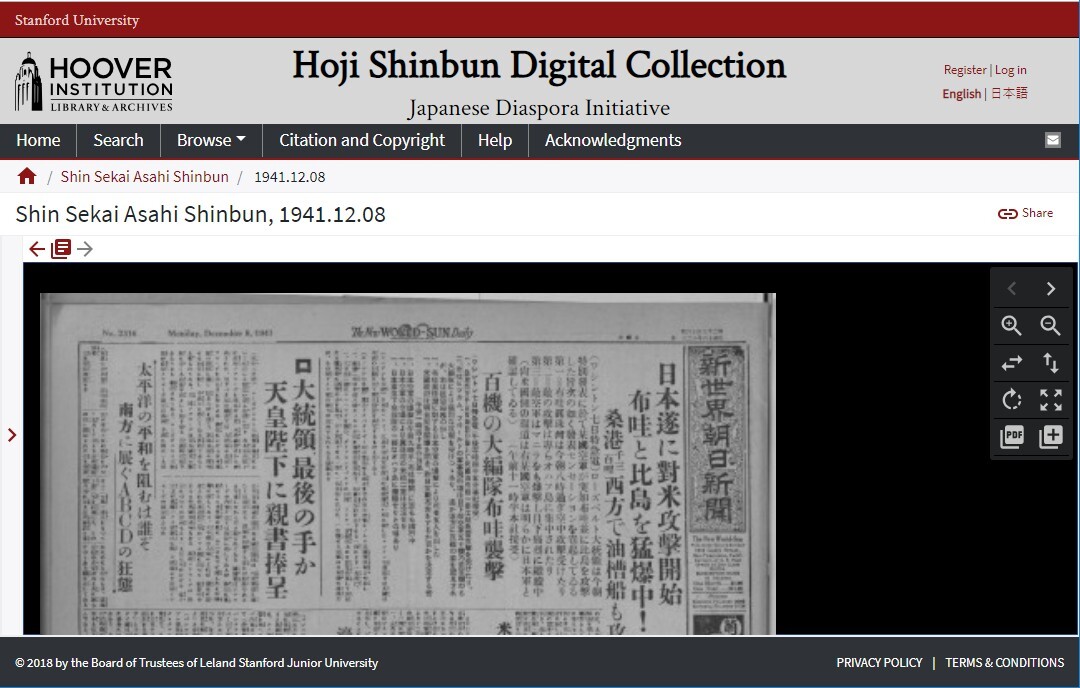Select the Search menu item
The image size is (1080, 688).
pyautogui.click(x=118, y=140)
